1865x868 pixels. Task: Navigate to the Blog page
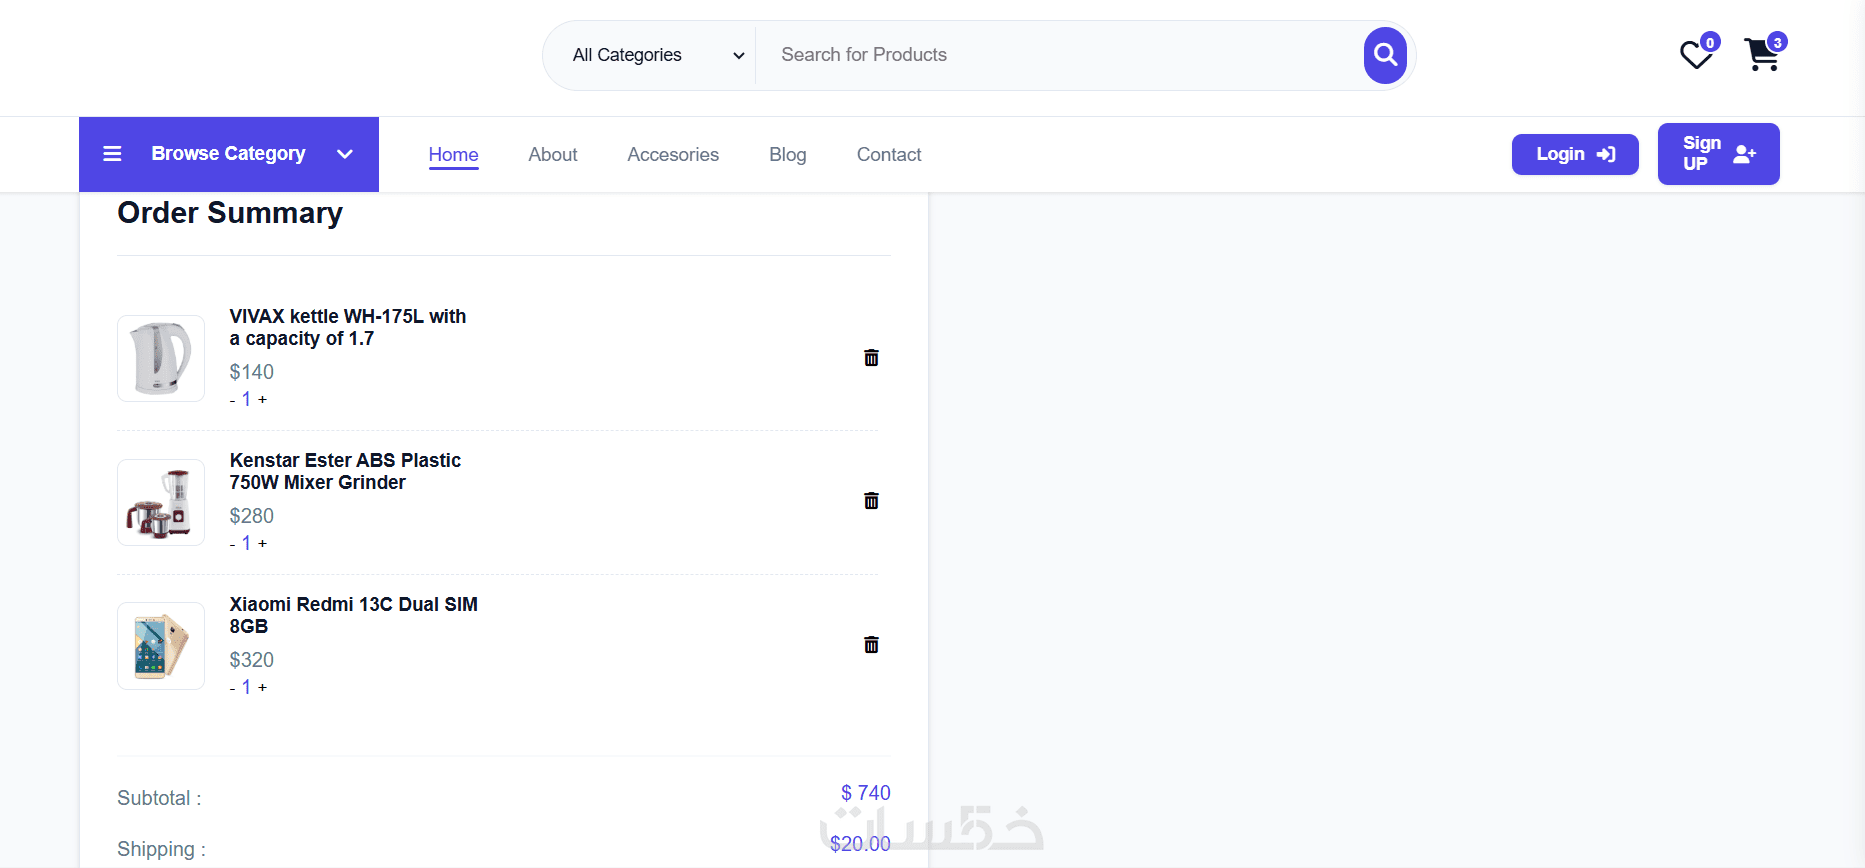tap(787, 155)
